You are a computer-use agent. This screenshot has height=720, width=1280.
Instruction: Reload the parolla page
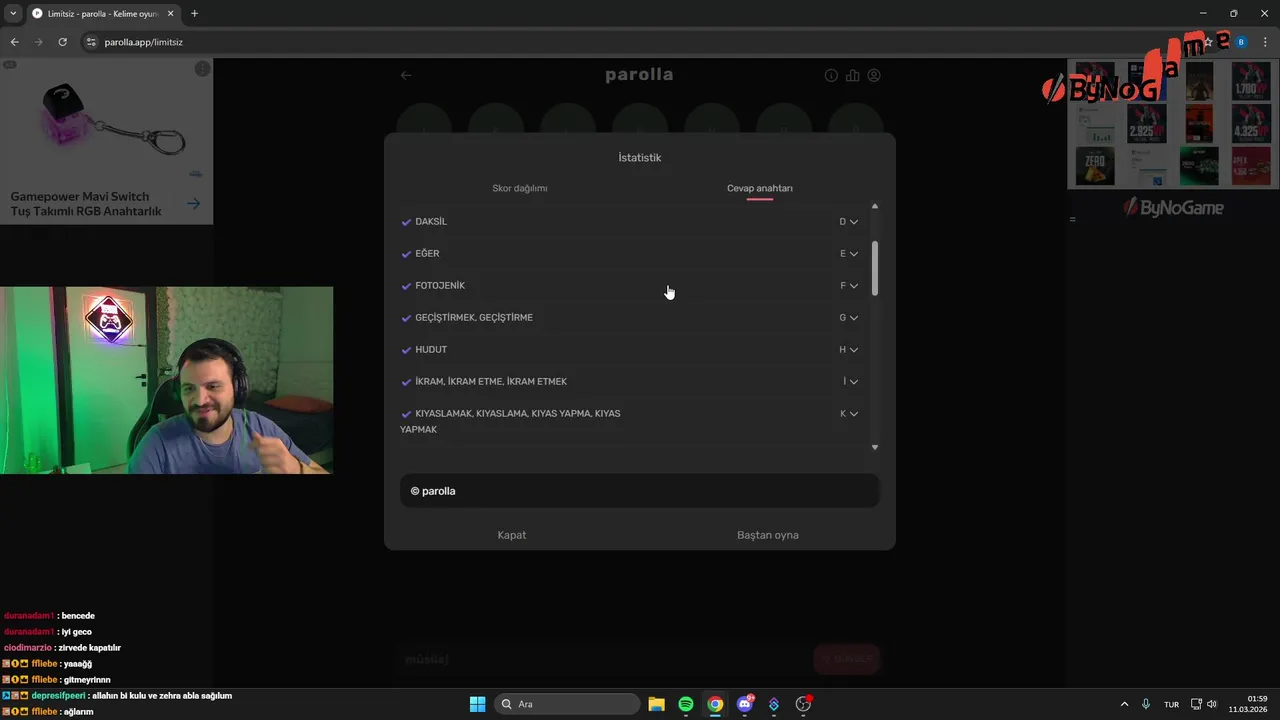click(62, 42)
